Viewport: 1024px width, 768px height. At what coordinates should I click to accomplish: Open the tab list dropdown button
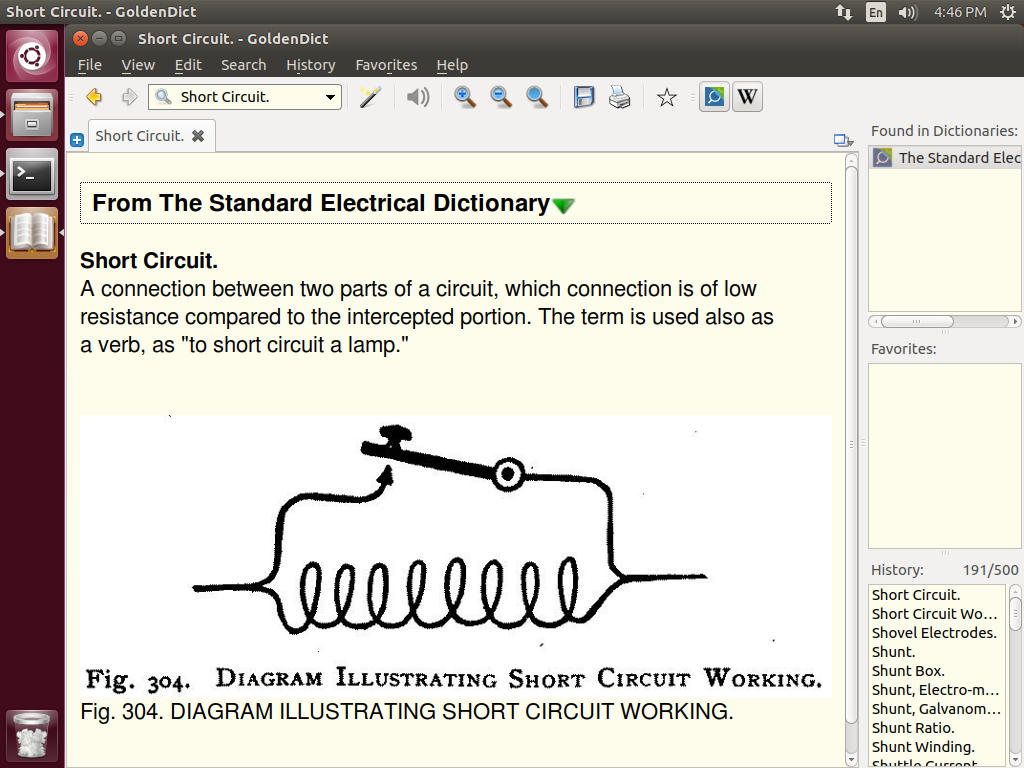tap(842, 141)
